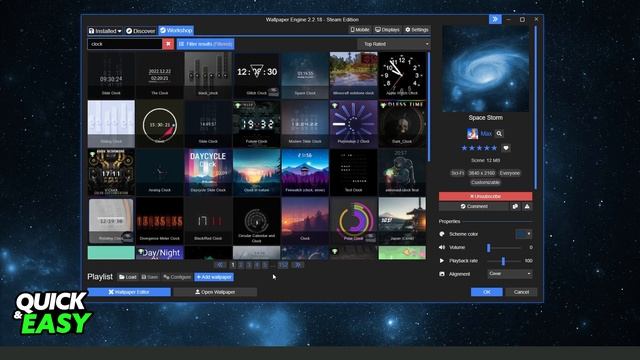Viewport: 640px width, 360px height.
Task: Select the Day/Night wallpaper thumbnail
Action: [x=160, y=253]
